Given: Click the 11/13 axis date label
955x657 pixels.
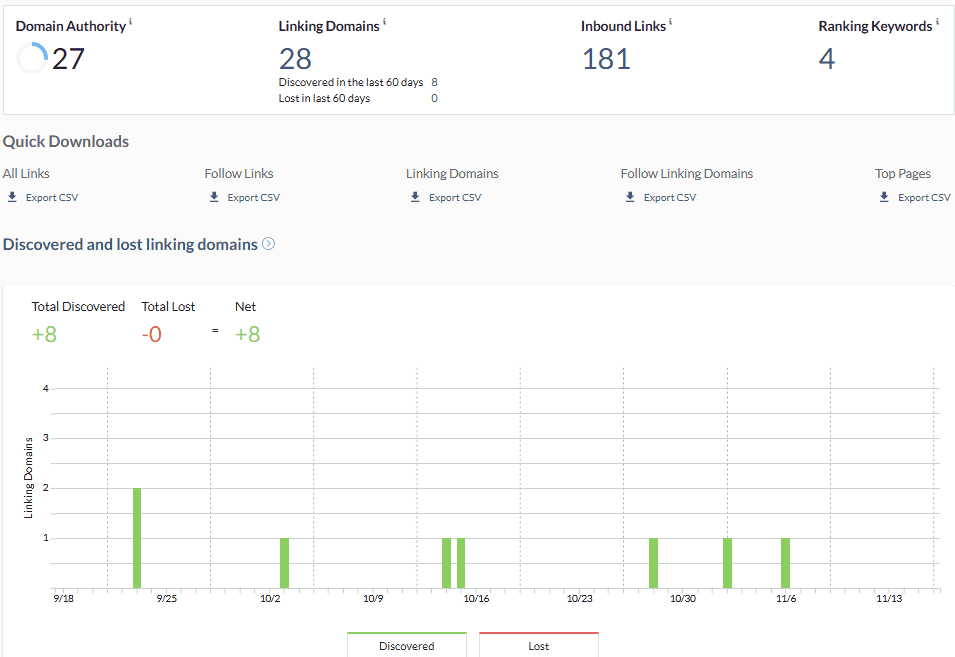Looking at the screenshot, I should (x=889, y=599).
